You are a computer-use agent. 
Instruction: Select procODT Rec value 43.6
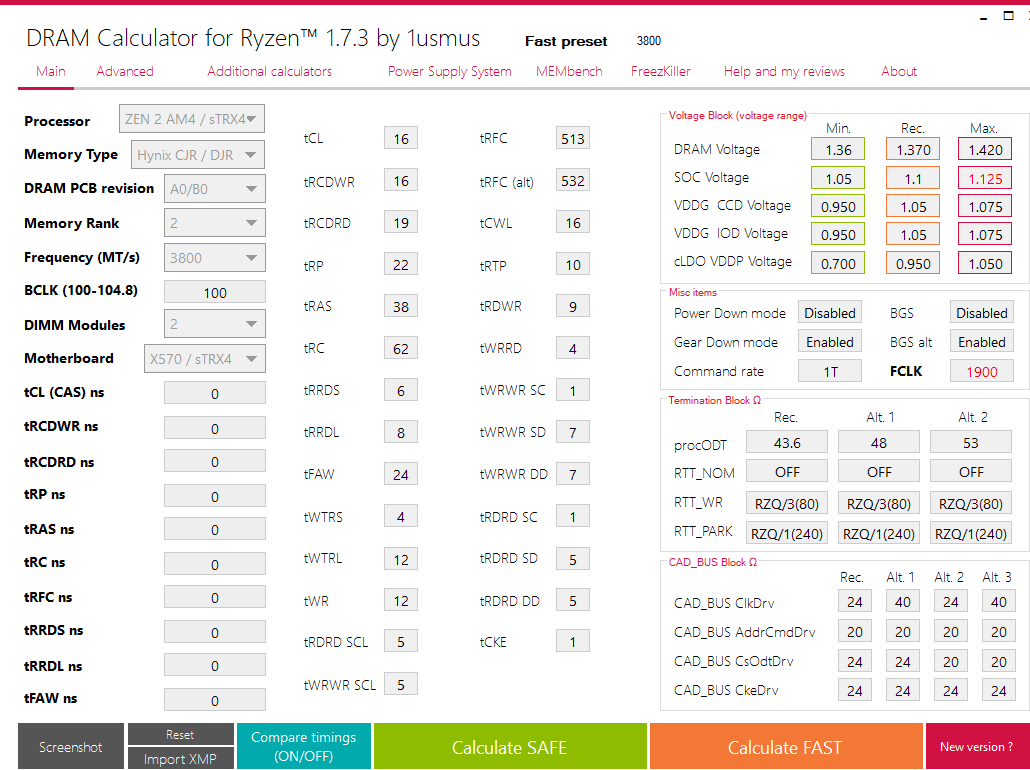pos(787,442)
